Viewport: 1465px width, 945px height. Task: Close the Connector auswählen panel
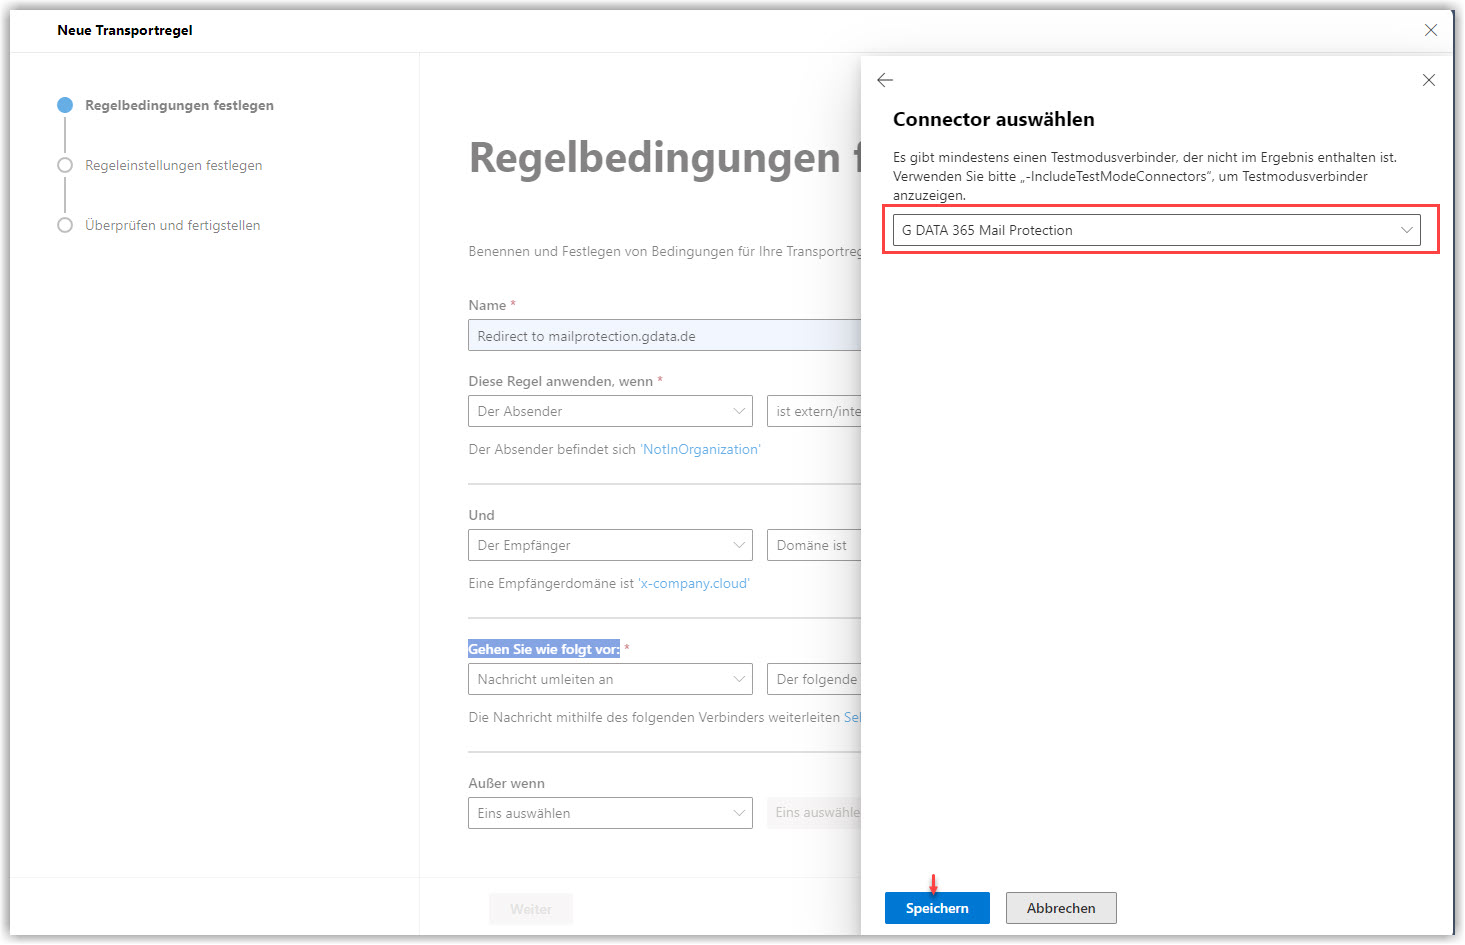pyautogui.click(x=1429, y=80)
